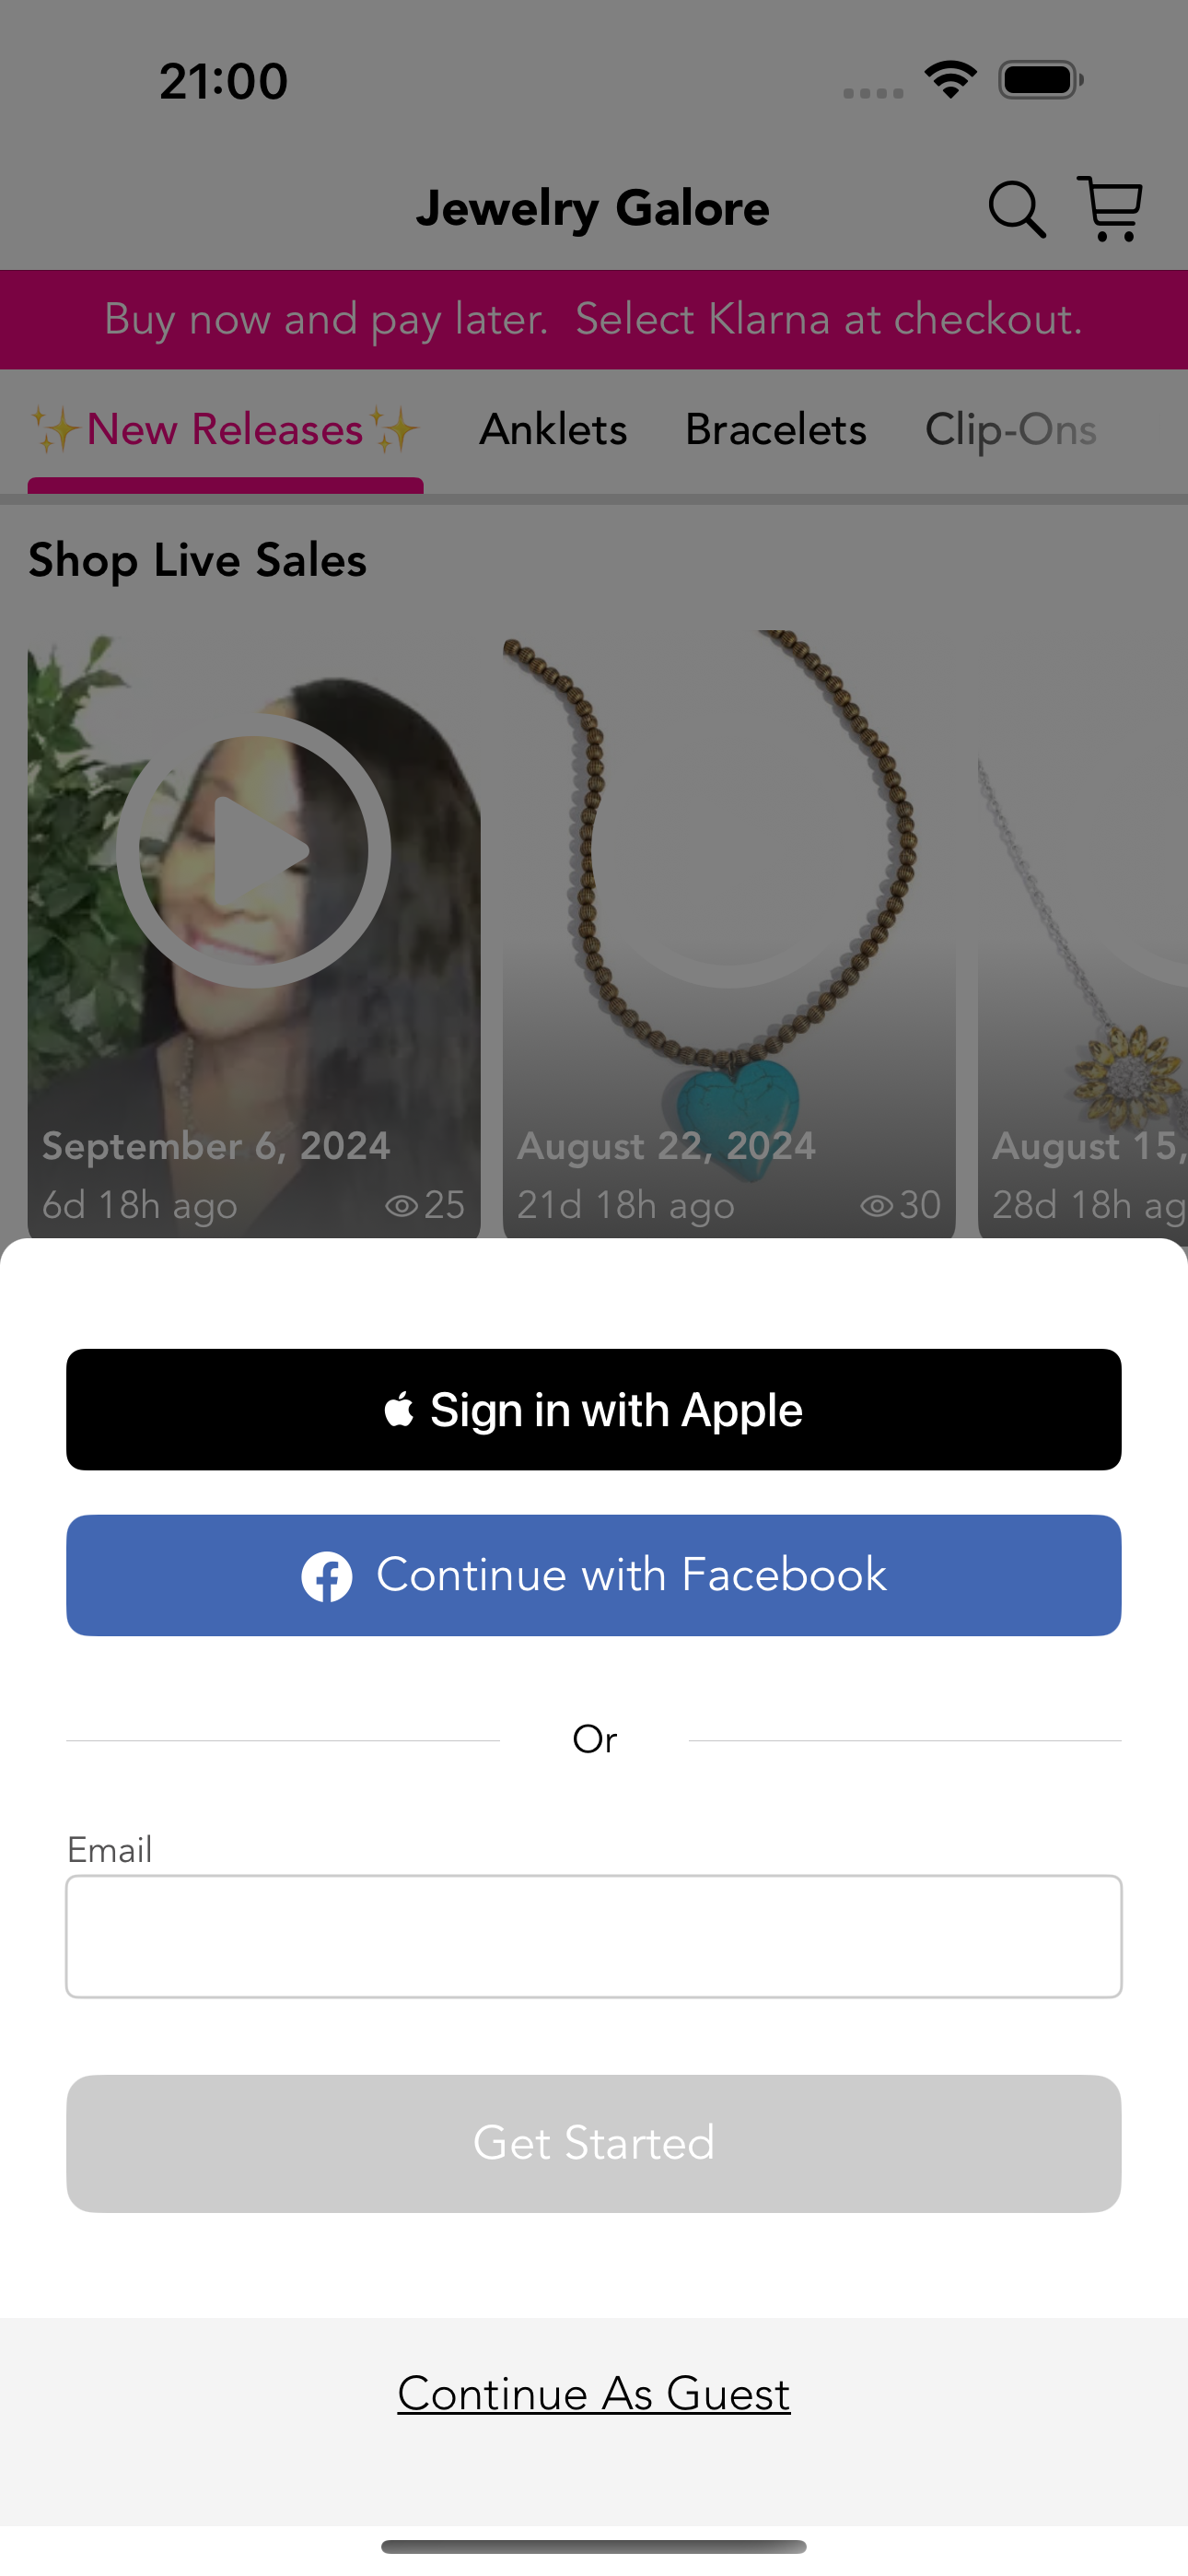The height and width of the screenshot is (2576, 1188).
Task: Open the shopping cart icon
Action: tap(1110, 208)
